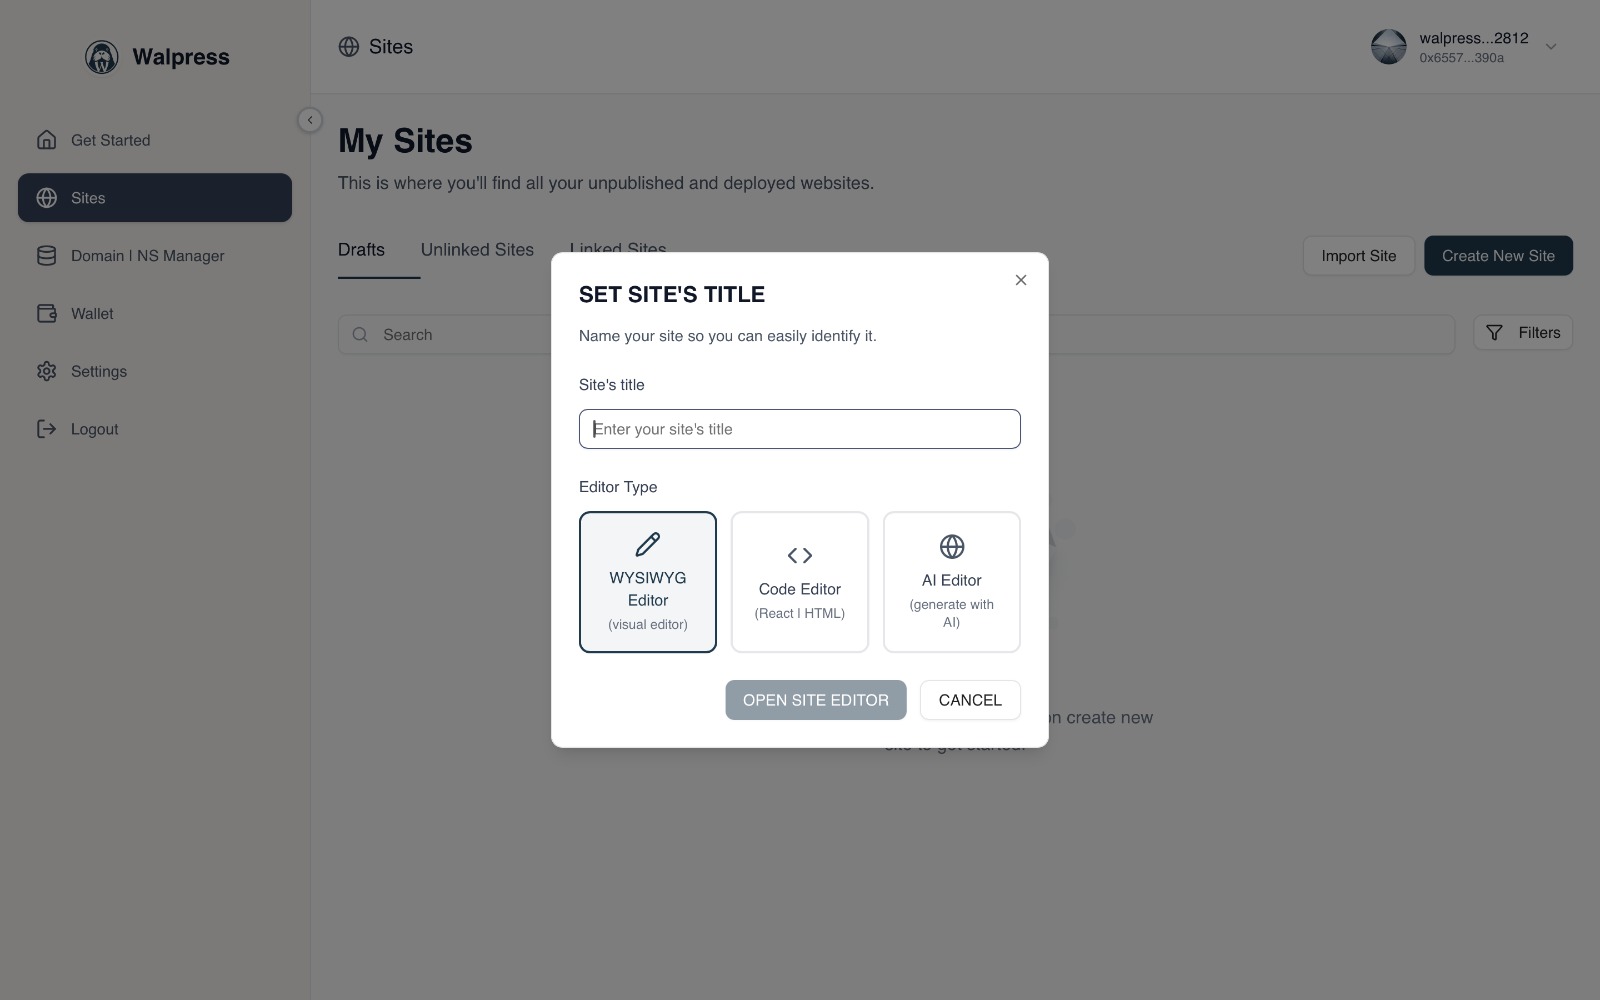Image resolution: width=1600 pixels, height=1000 pixels.
Task: Open Domain | NS Manager via database icon
Action: (x=46, y=255)
